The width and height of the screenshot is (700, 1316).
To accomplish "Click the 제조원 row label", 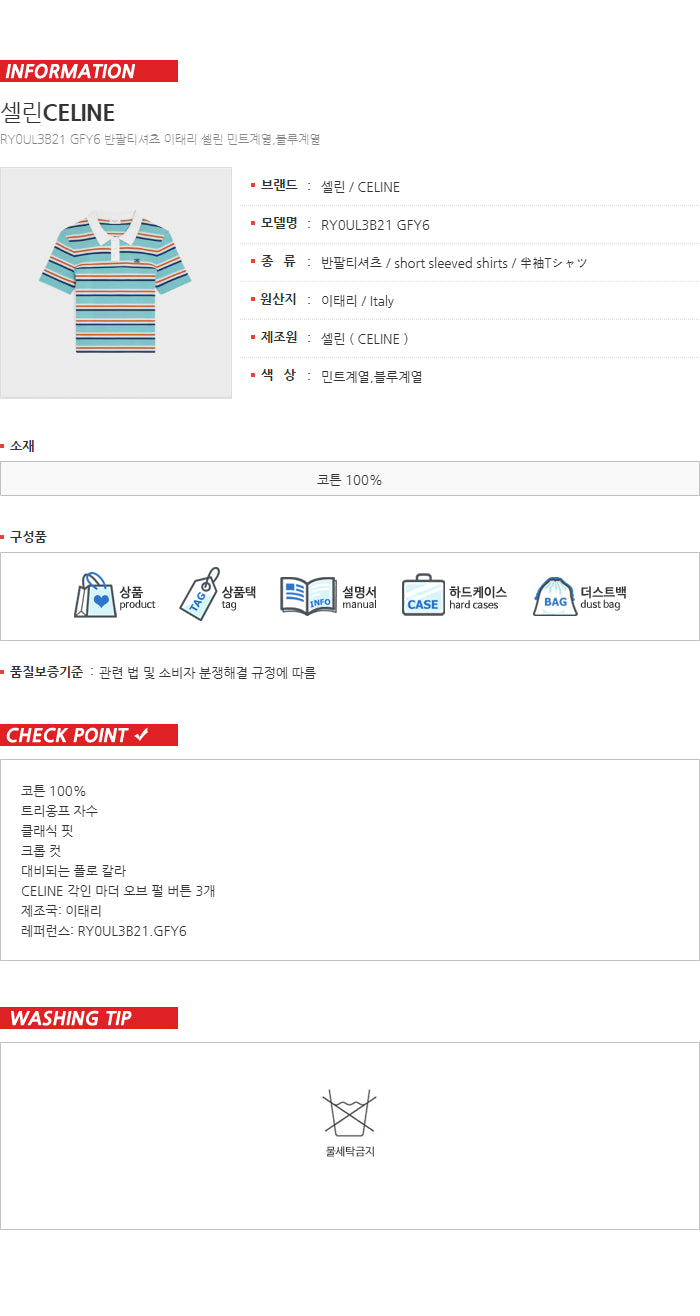I will click(279, 338).
